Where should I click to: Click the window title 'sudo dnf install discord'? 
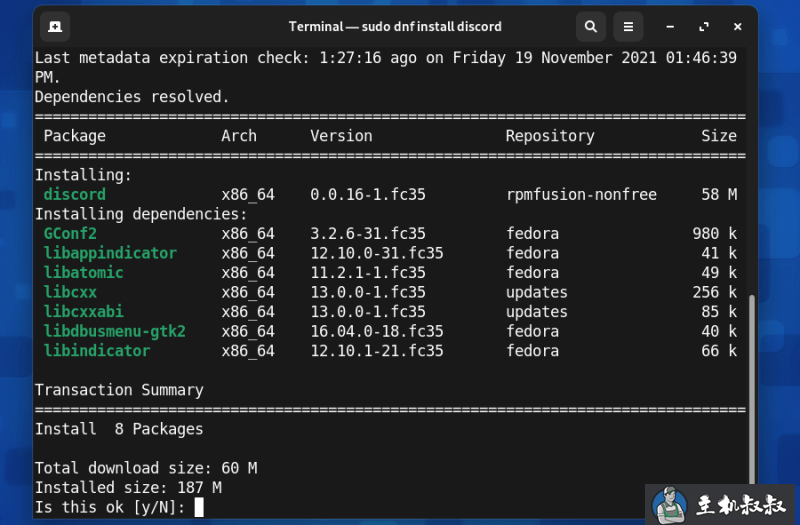[x=432, y=27]
